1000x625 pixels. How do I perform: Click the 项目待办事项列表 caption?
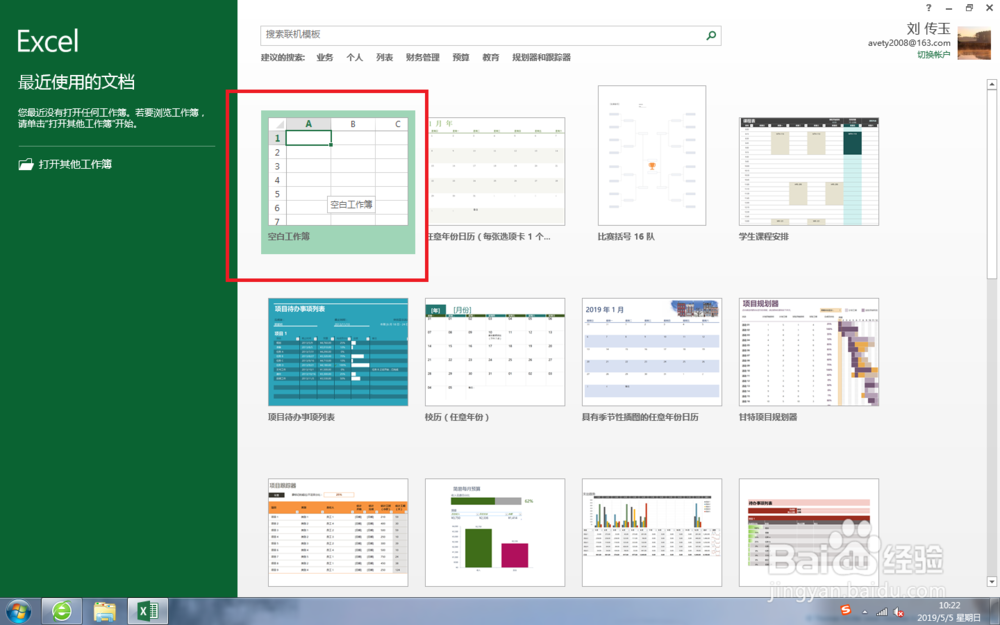point(302,417)
